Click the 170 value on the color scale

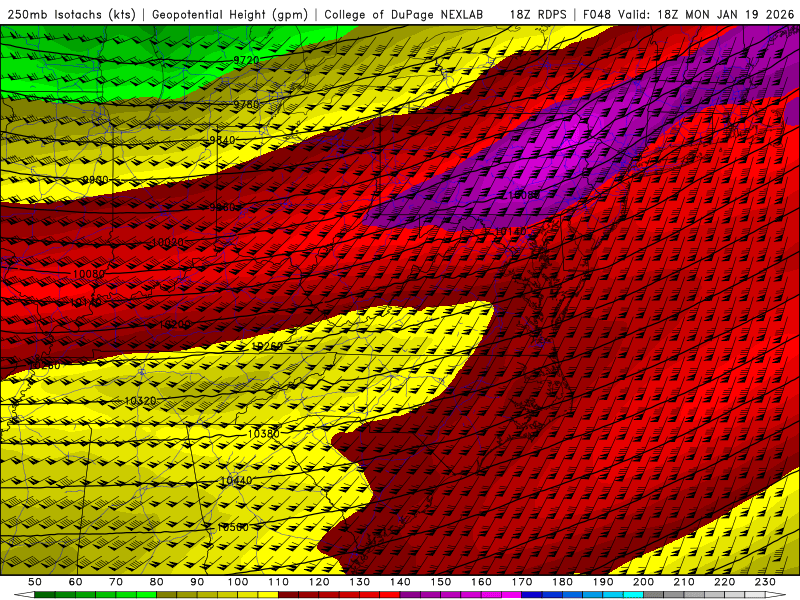[x=521, y=582]
